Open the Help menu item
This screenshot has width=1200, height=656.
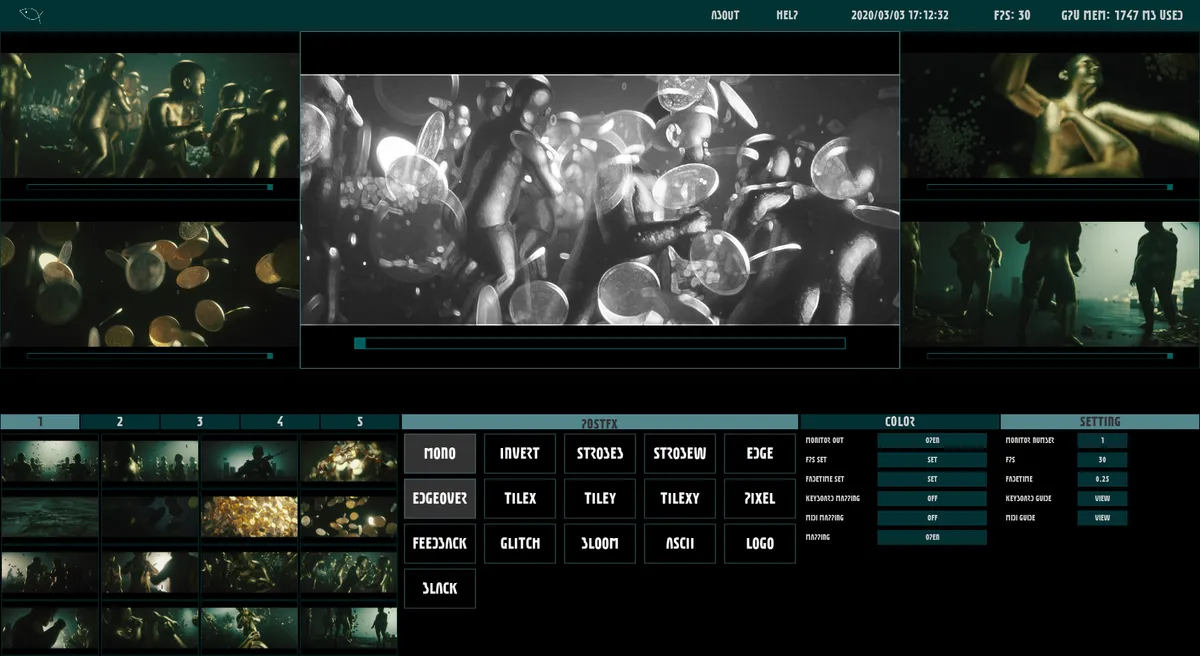click(787, 15)
